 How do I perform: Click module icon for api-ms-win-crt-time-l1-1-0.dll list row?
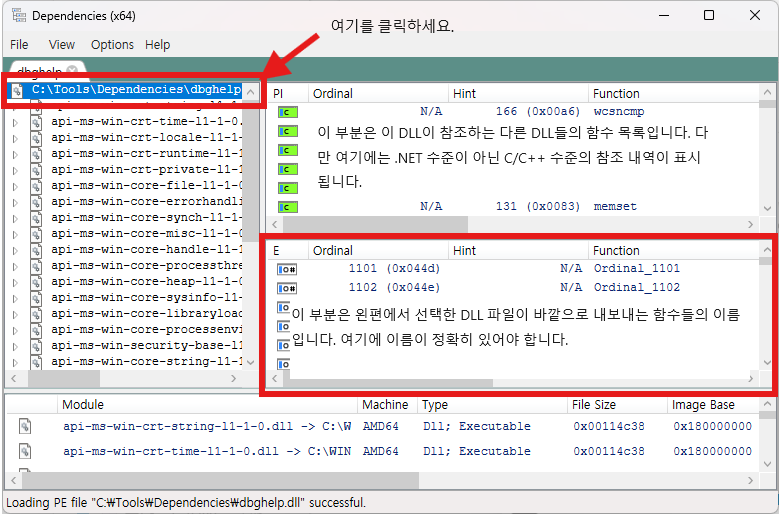click(25, 451)
